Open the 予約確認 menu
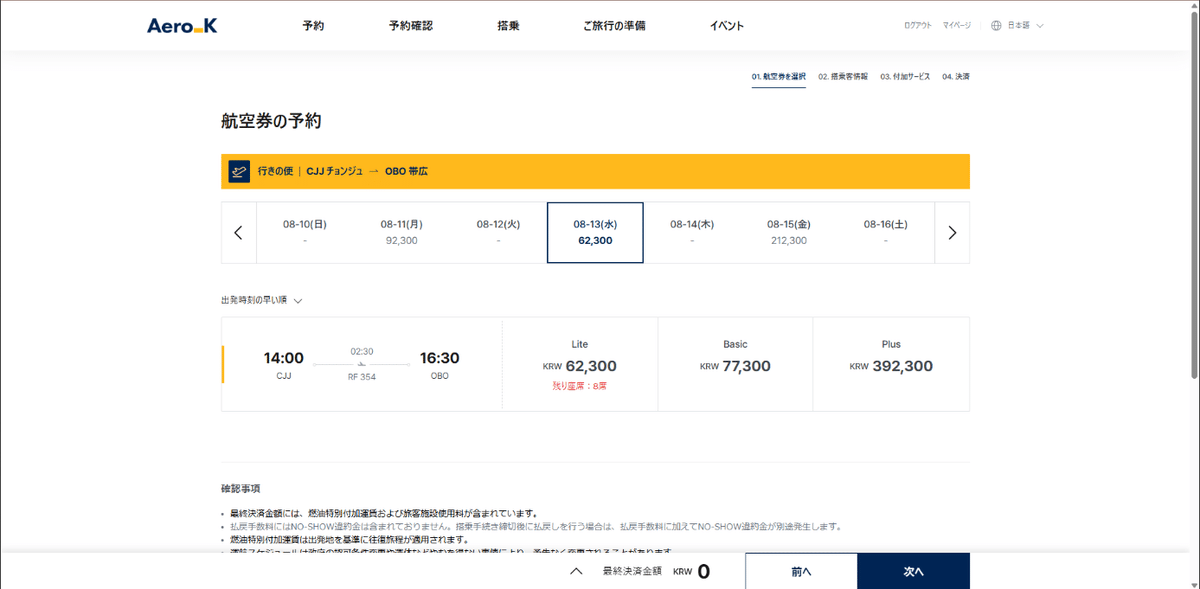Image resolution: width=1200 pixels, height=589 pixels. (x=410, y=26)
